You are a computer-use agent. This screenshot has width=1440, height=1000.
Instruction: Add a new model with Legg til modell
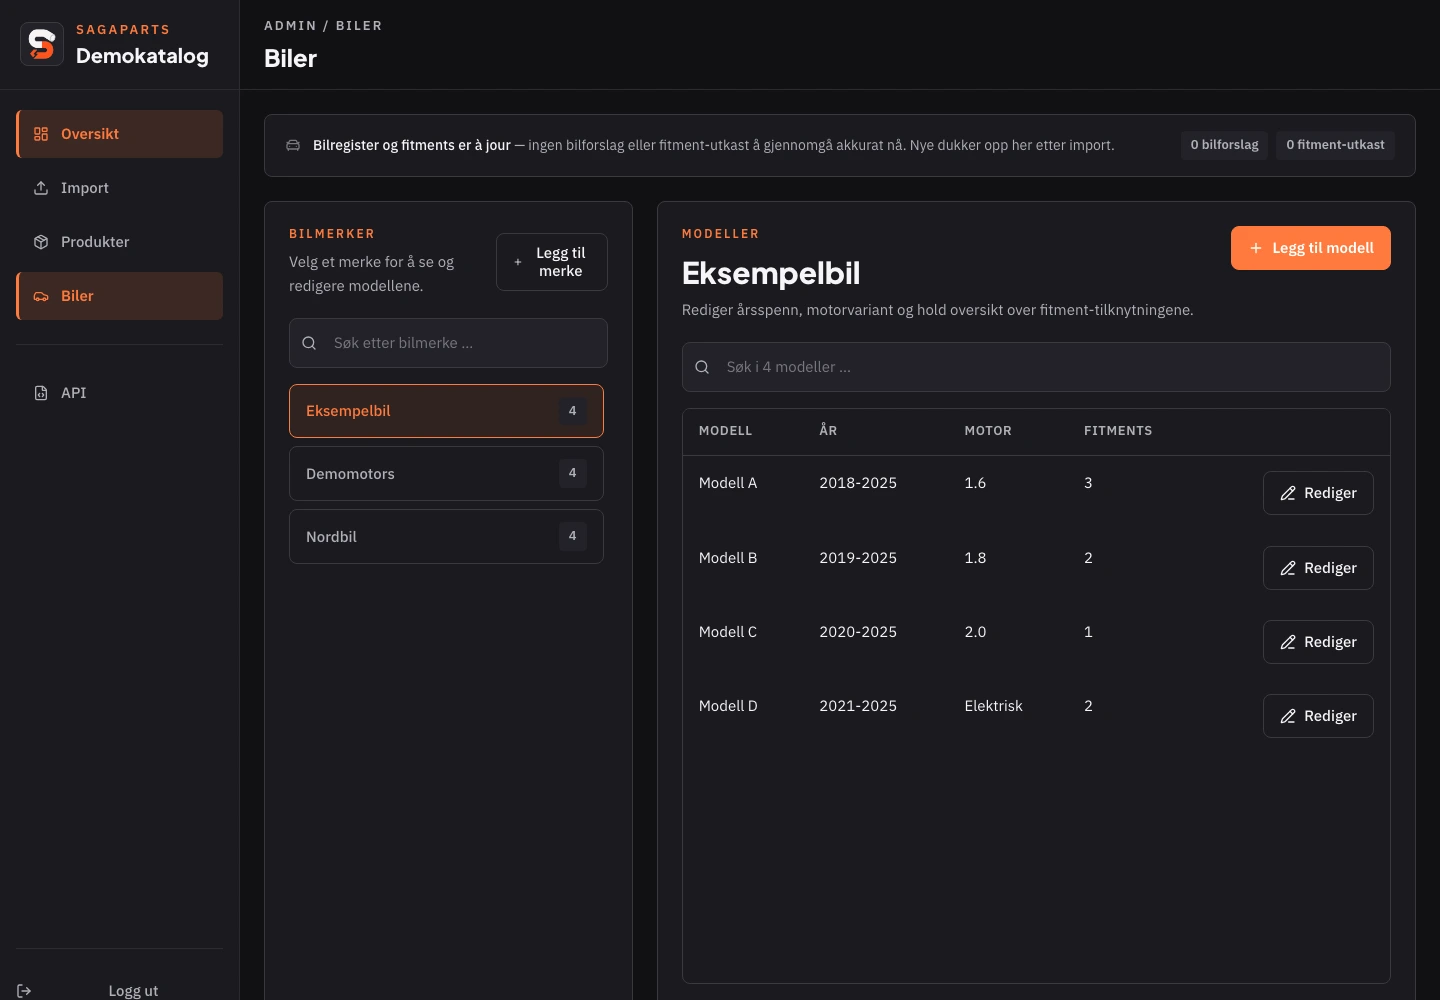(x=1311, y=248)
